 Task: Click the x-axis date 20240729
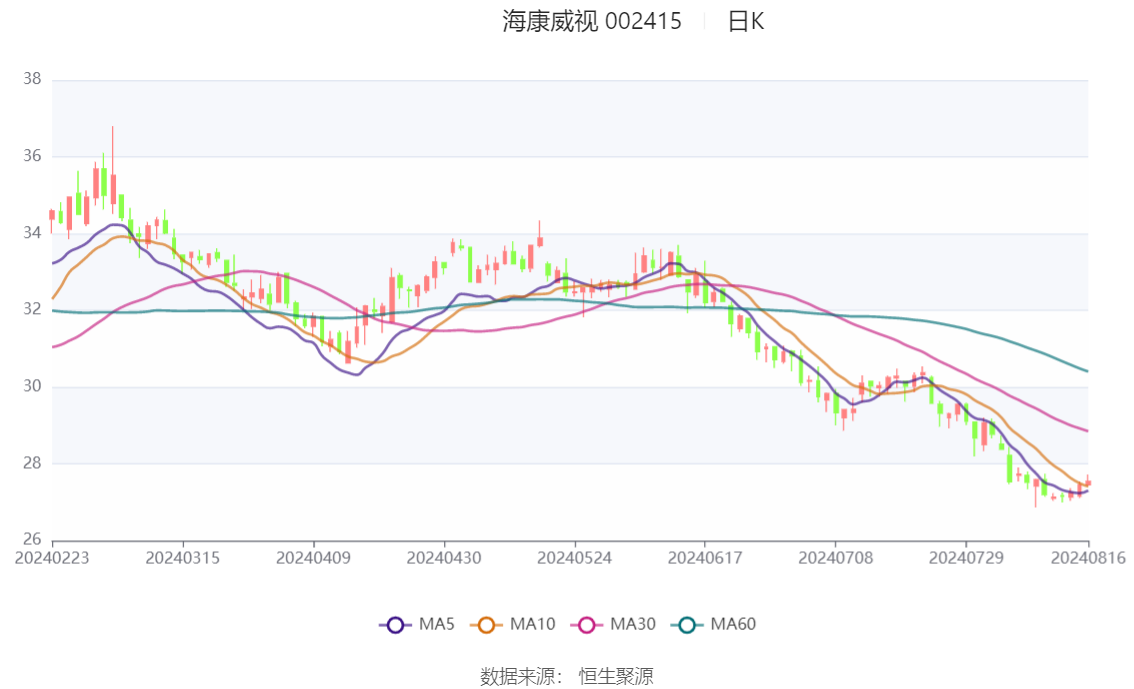pyautogui.click(x=966, y=558)
